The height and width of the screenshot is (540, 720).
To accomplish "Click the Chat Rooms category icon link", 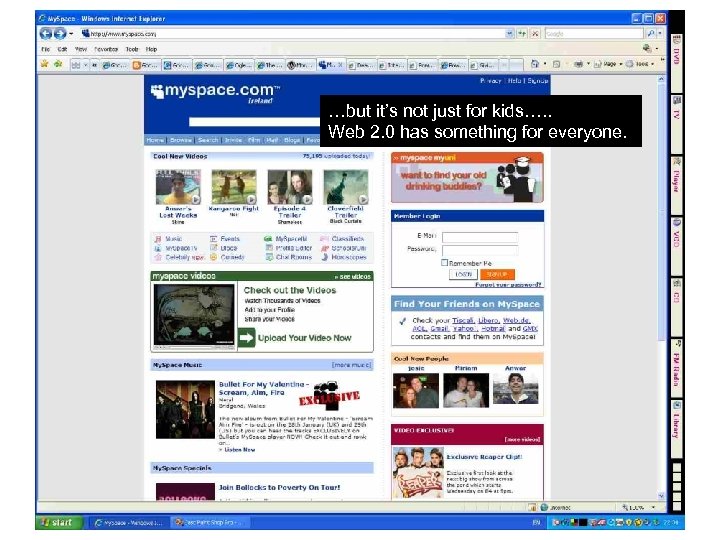I will pos(269,257).
